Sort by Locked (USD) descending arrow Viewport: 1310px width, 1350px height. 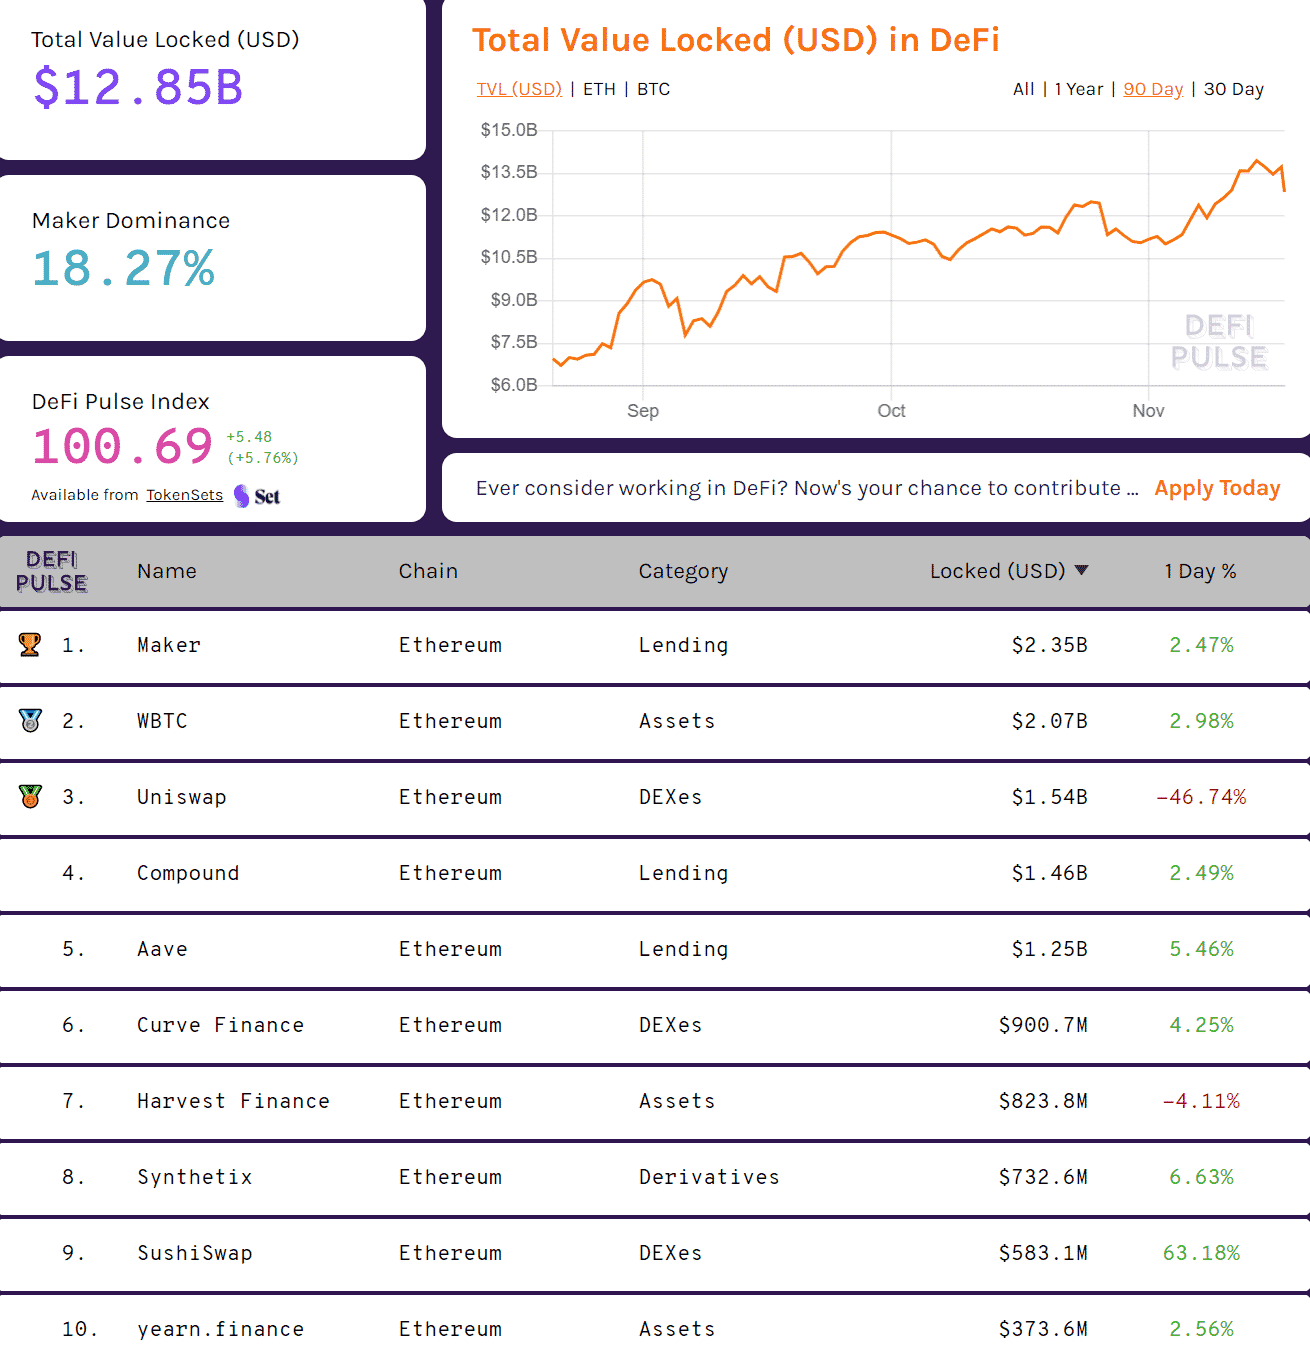1081,571
